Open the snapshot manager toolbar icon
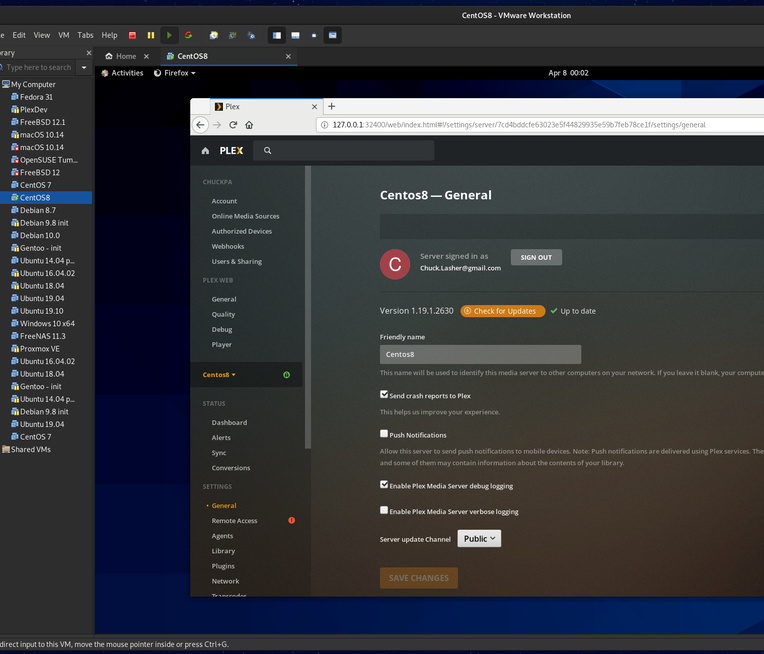Screen dimensions: 764x654 click(251, 35)
